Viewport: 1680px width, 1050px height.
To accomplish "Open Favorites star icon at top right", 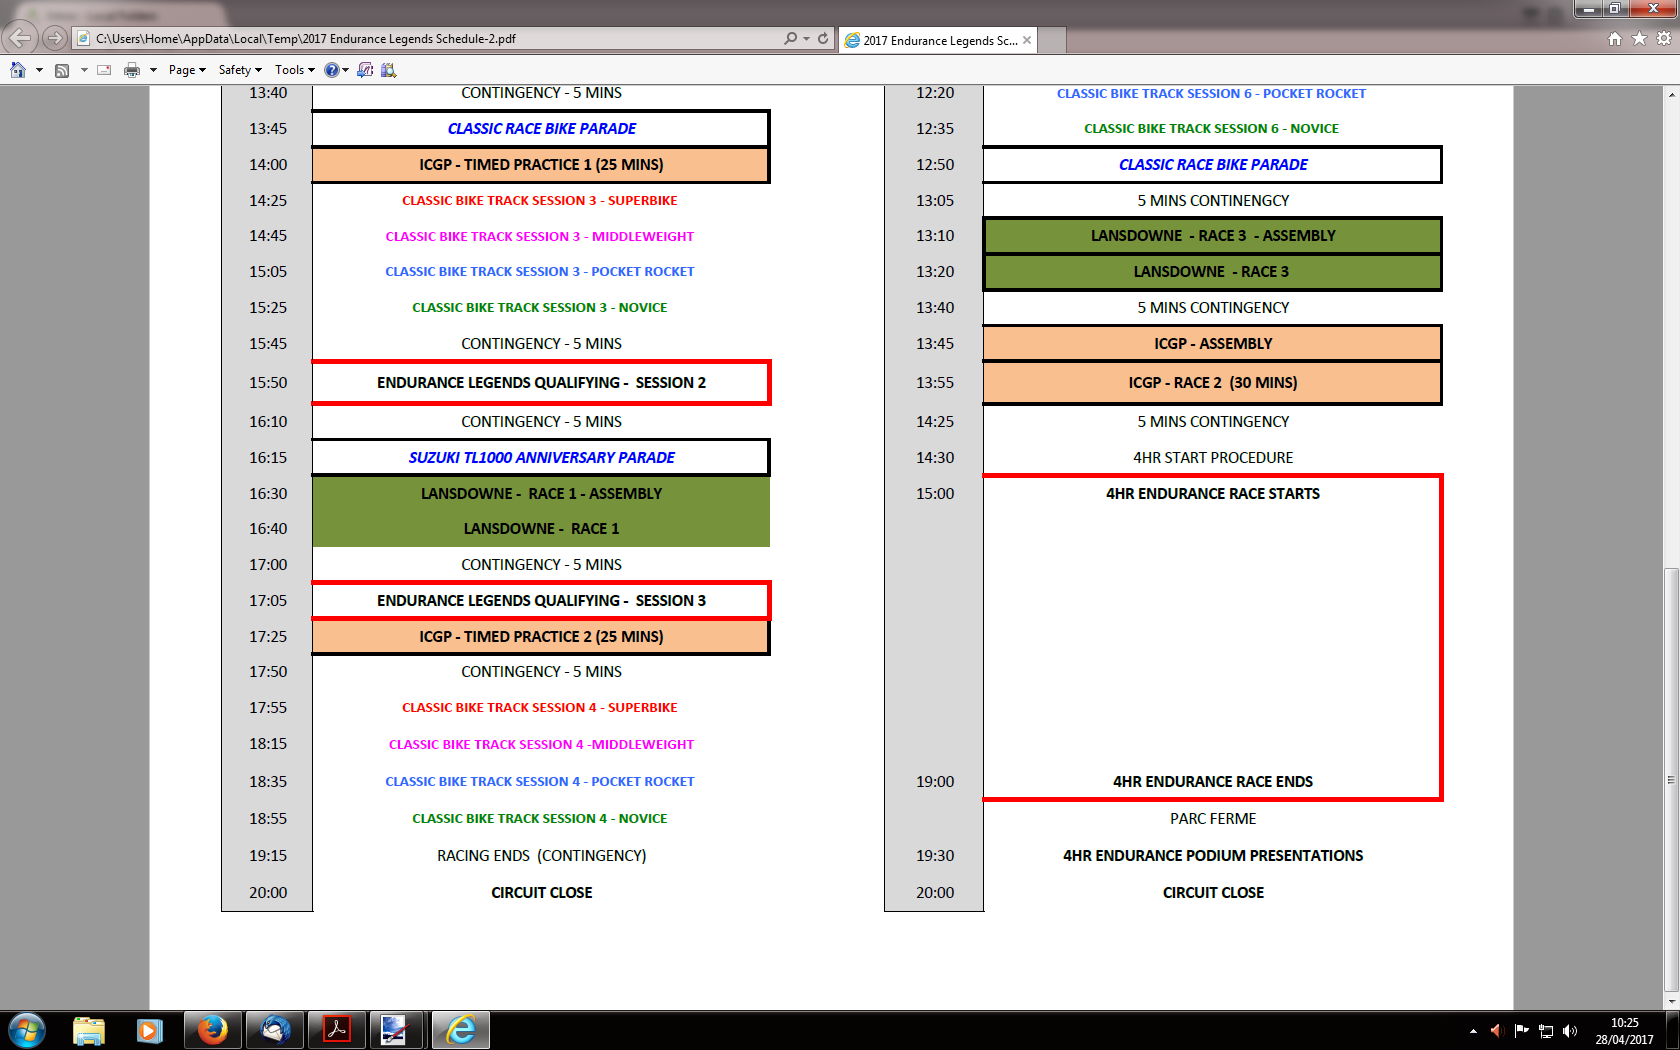I will pyautogui.click(x=1639, y=38).
